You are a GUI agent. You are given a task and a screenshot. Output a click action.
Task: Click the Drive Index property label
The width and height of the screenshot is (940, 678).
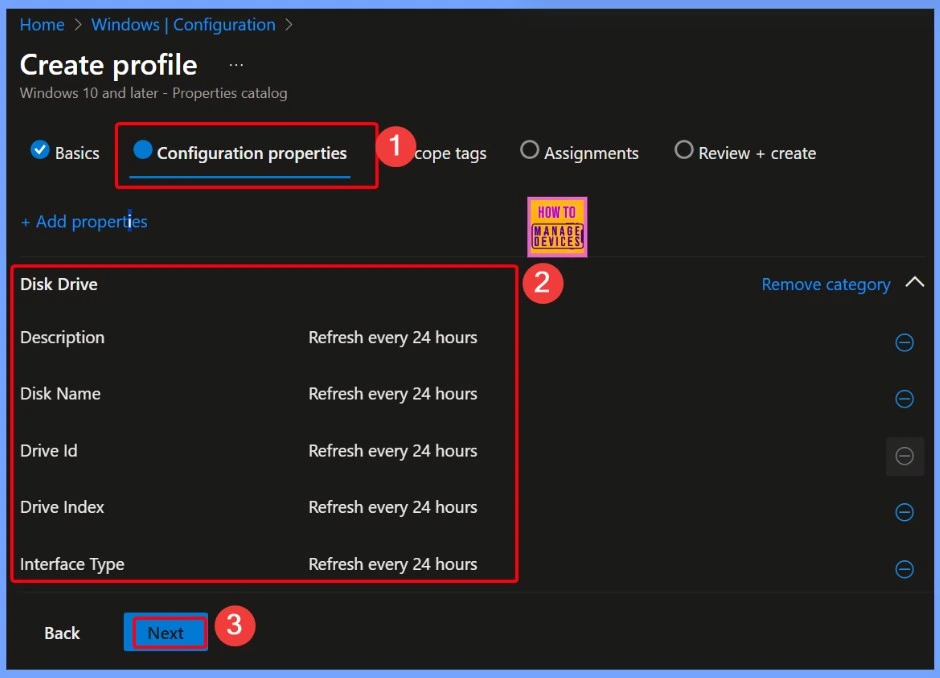(x=62, y=507)
